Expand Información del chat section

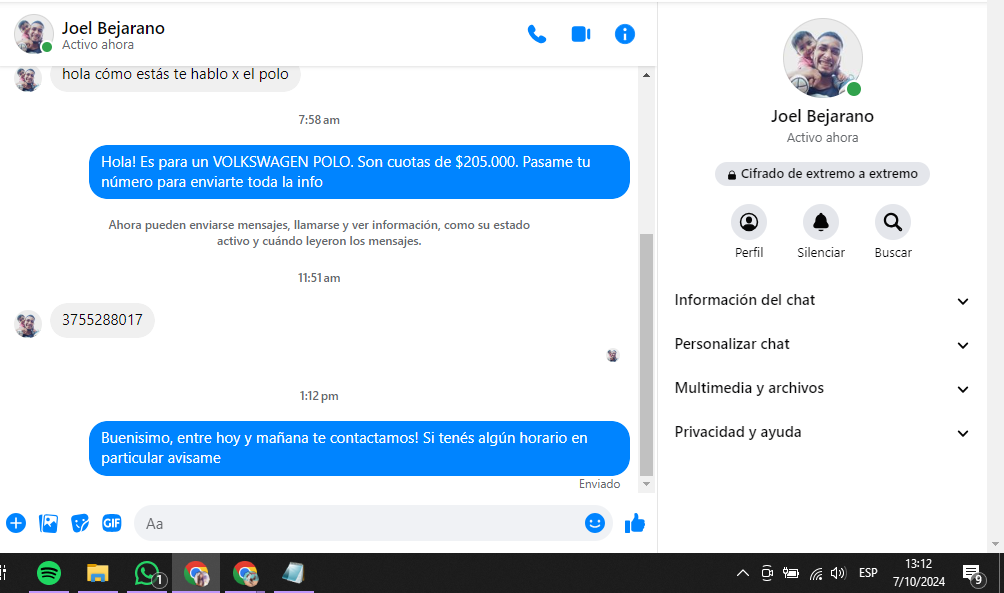[822, 300]
